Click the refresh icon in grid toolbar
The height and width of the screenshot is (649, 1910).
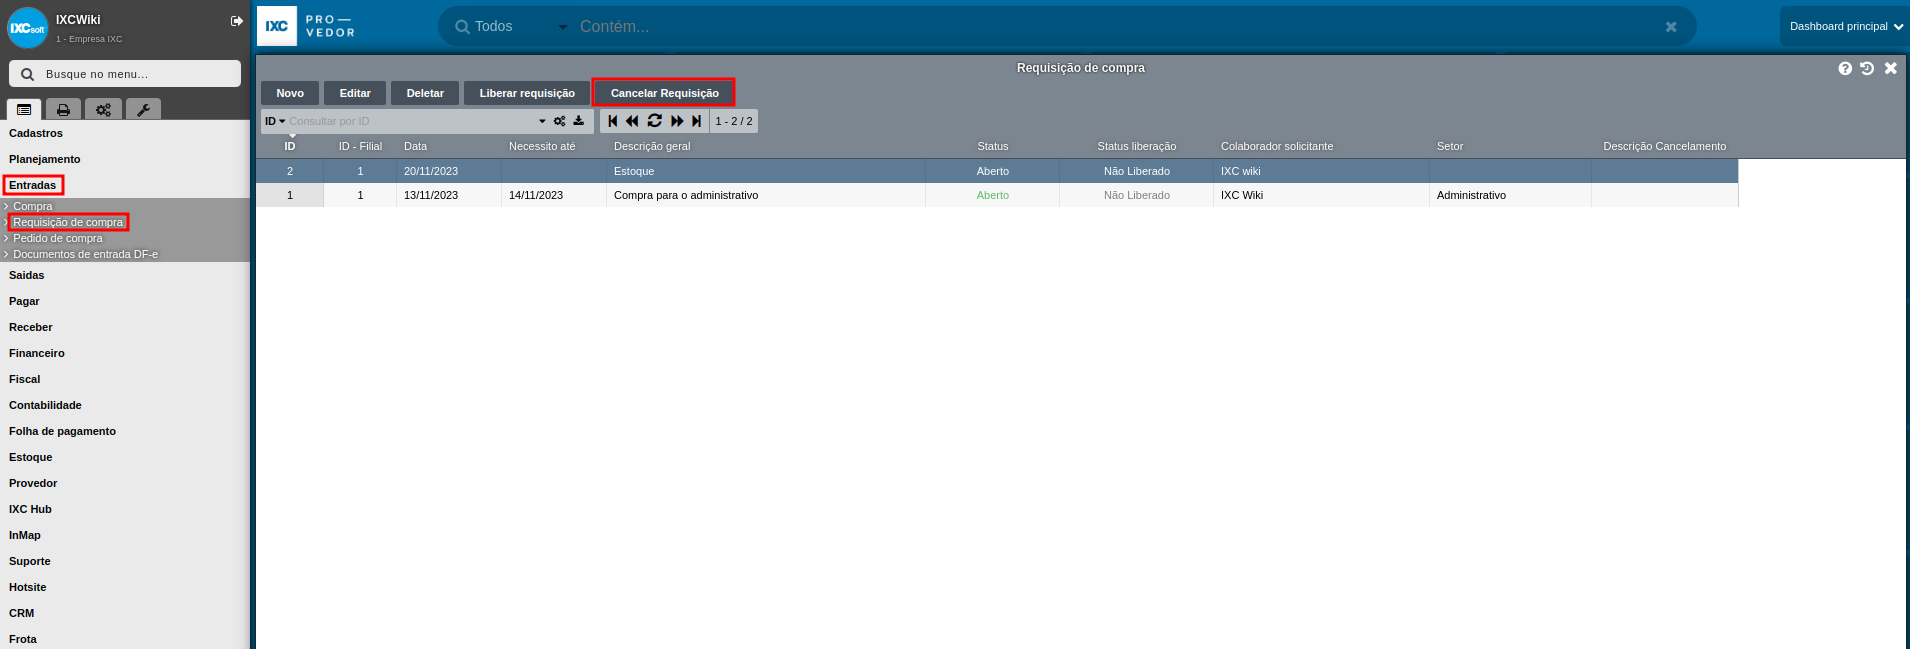pos(654,121)
